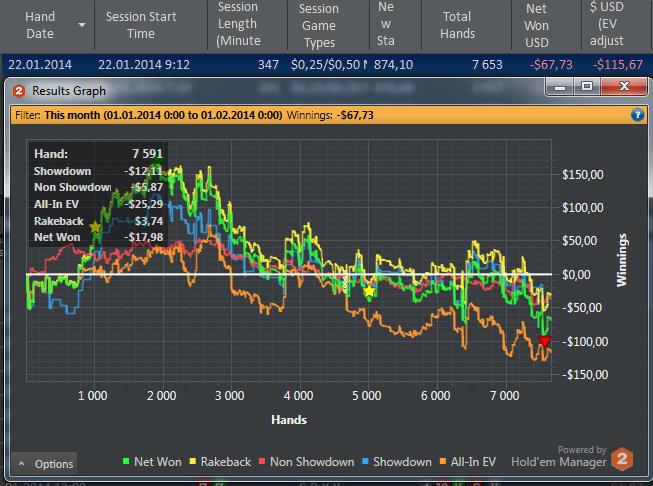Maximize the Results Graph window

pos(587,86)
